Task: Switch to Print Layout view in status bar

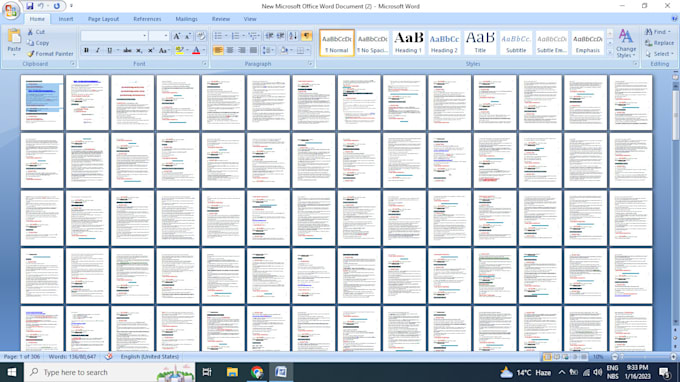Action: pos(547,357)
